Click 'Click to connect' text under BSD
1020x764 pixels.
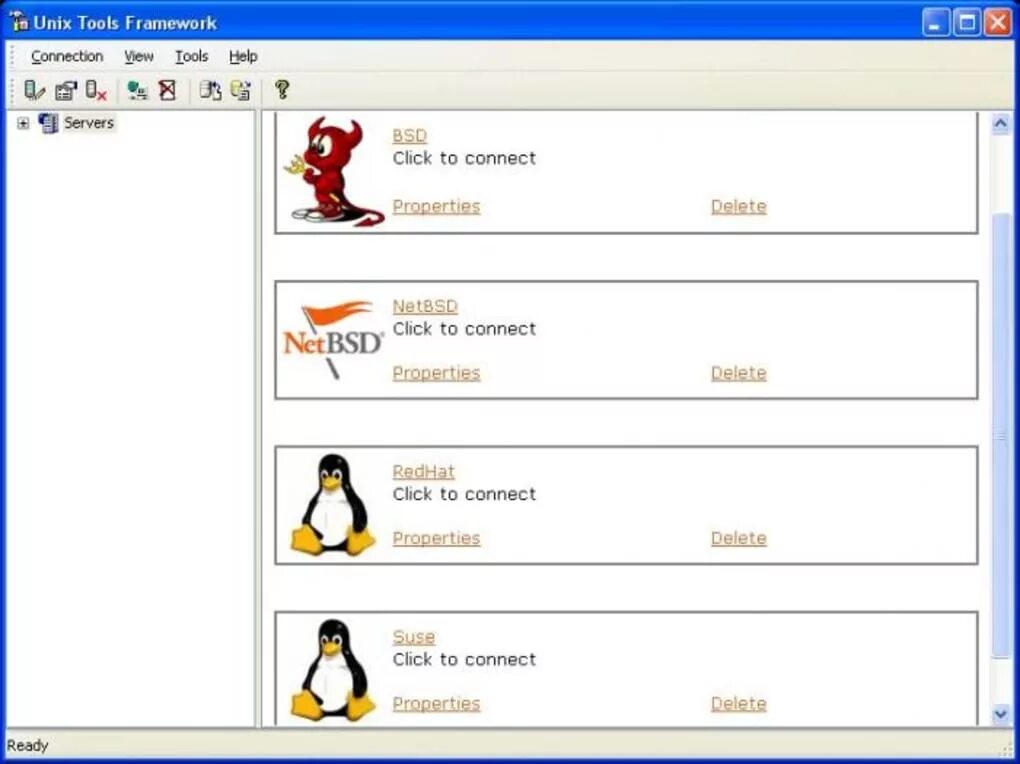click(464, 158)
